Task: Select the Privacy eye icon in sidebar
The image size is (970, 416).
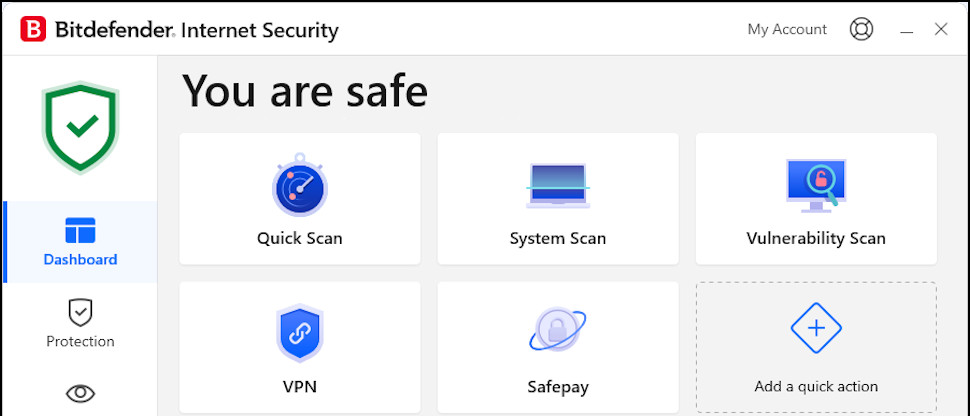Action: click(x=80, y=393)
